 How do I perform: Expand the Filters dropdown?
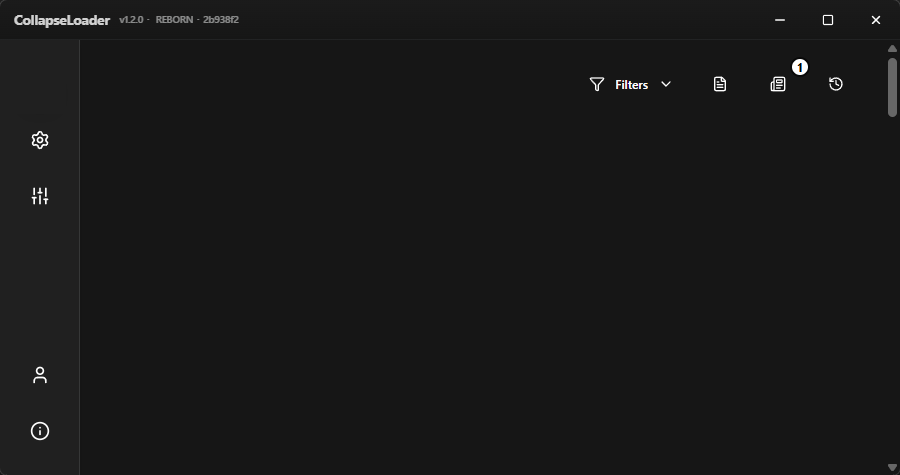click(630, 84)
